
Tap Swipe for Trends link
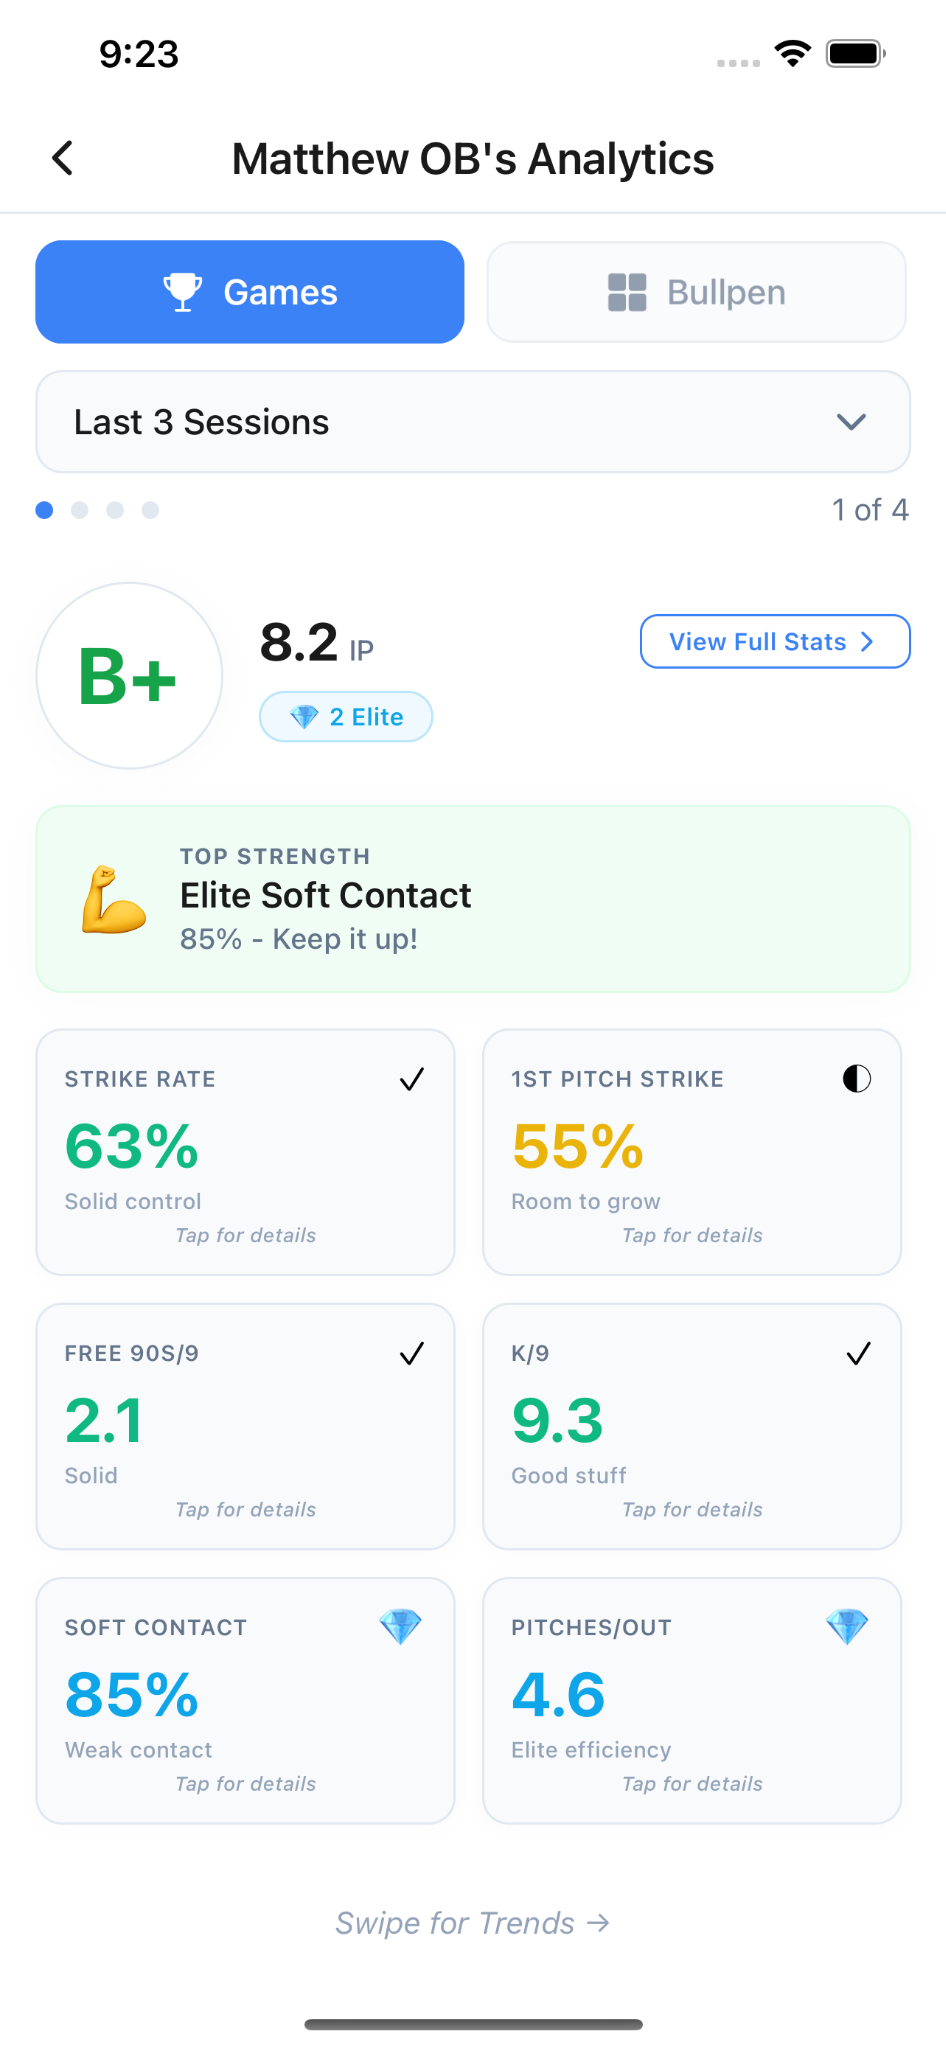[472, 1922]
